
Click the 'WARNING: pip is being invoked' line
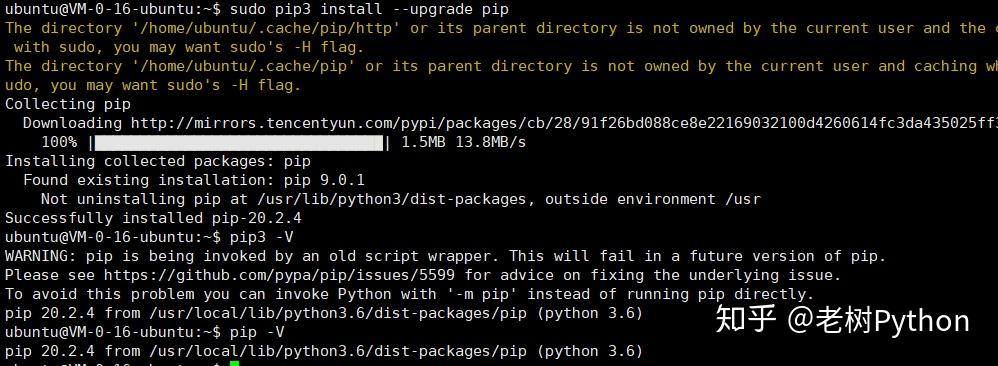coord(446,257)
